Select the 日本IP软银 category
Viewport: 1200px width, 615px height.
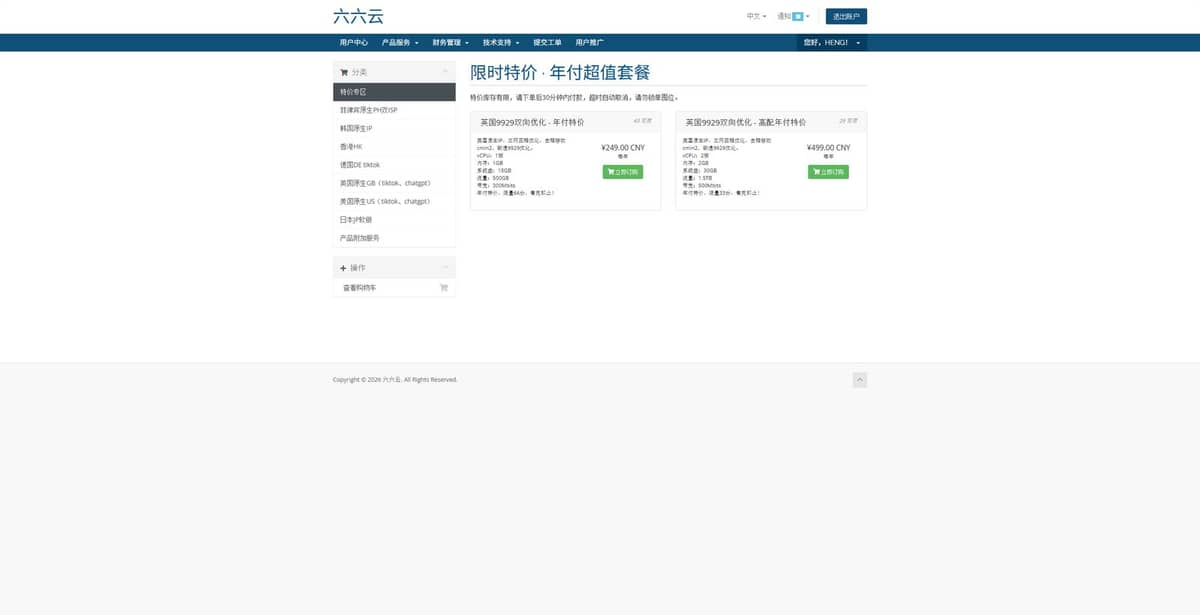394,220
